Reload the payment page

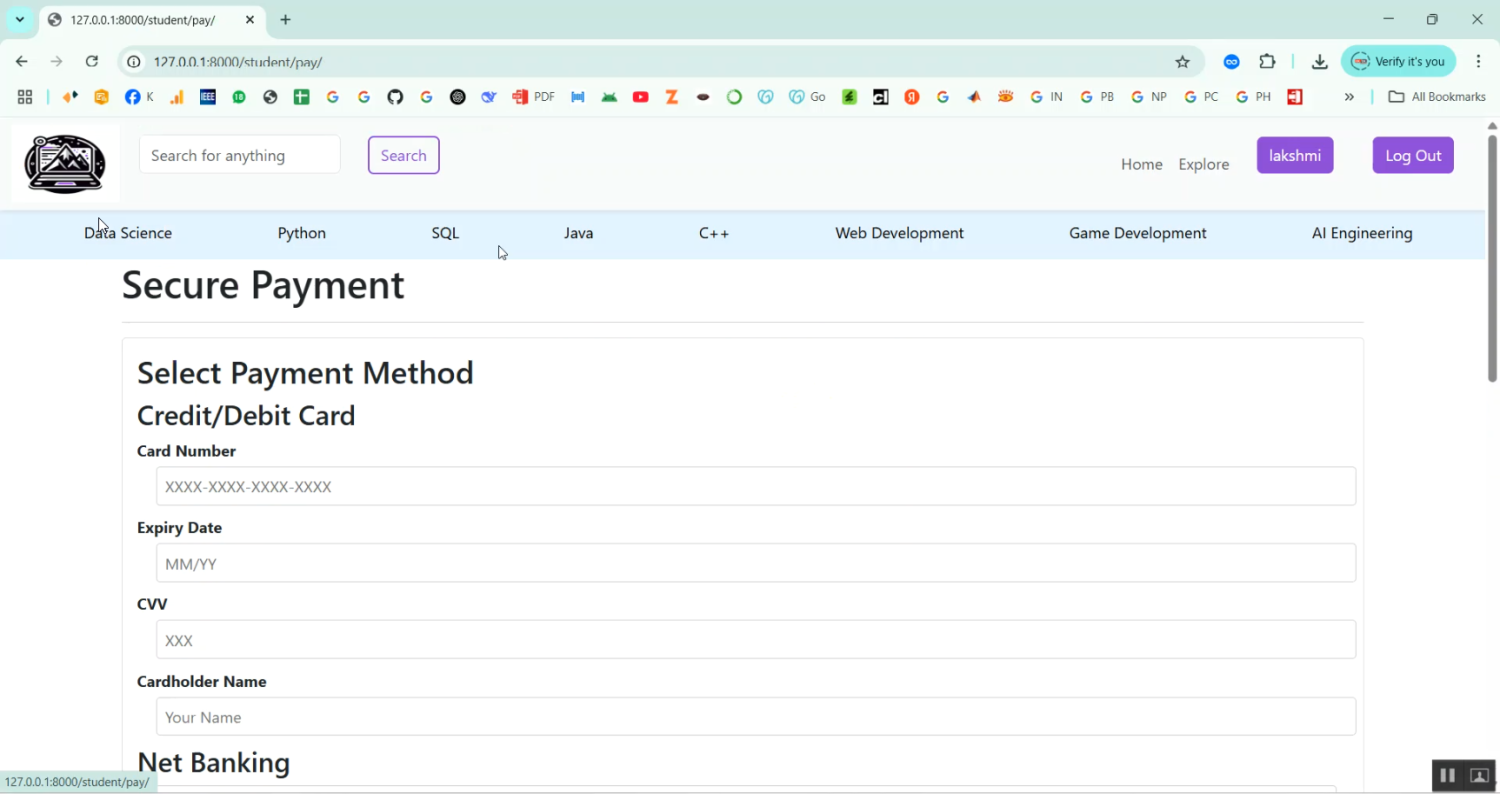click(91, 62)
